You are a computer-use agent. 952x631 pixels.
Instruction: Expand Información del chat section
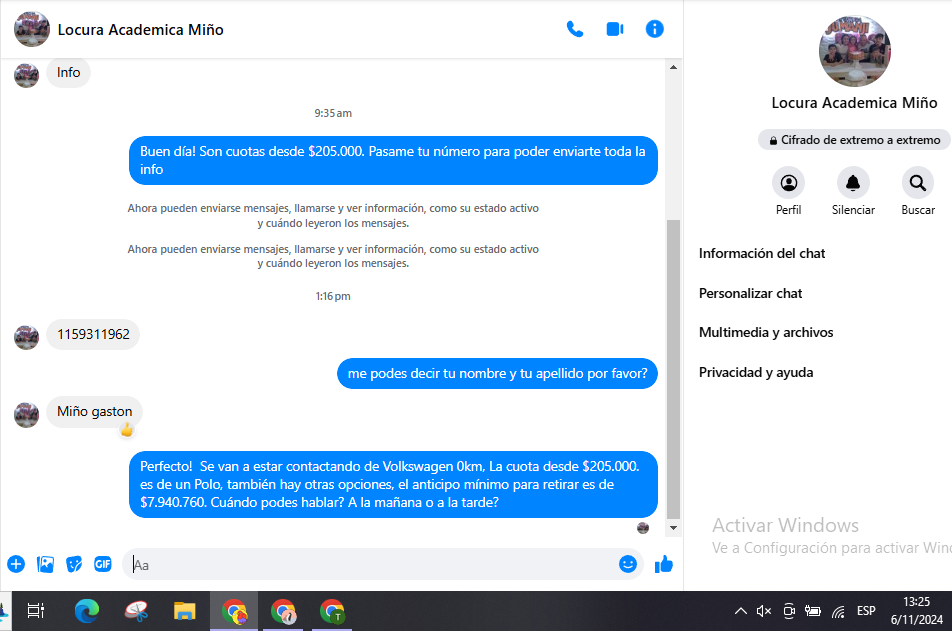[x=762, y=254]
